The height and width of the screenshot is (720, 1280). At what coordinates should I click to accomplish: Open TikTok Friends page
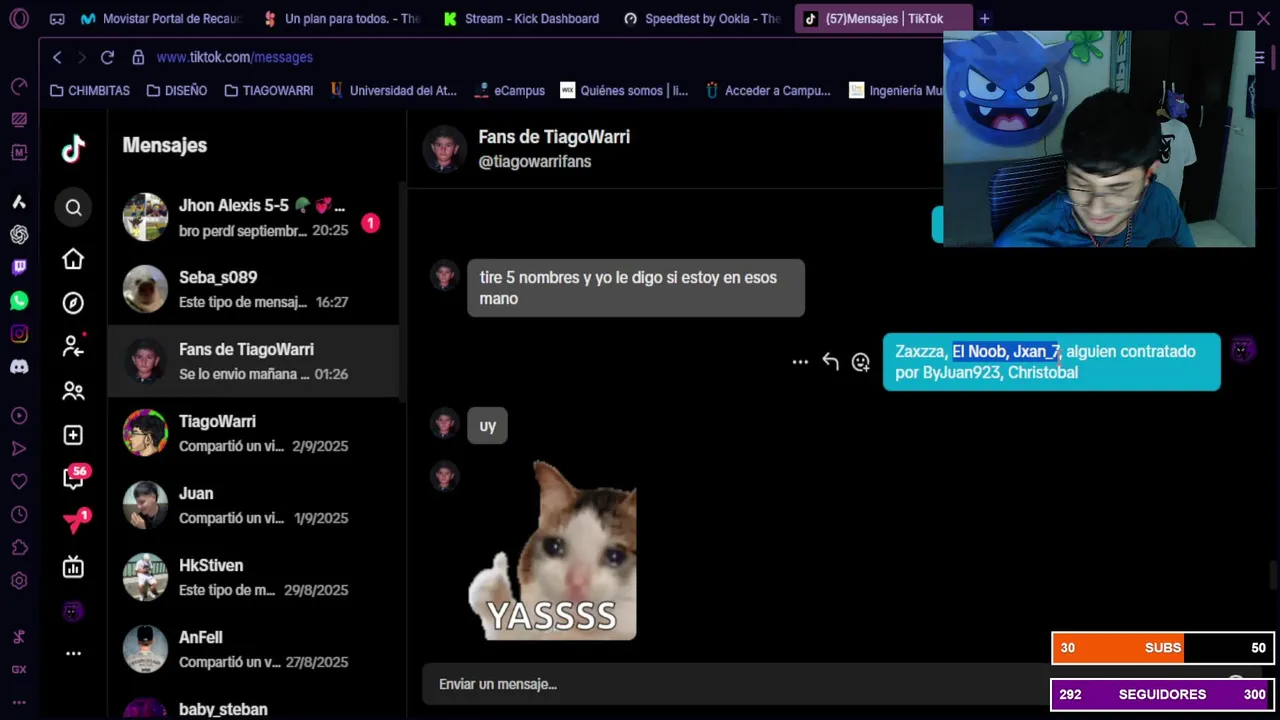tap(73, 390)
